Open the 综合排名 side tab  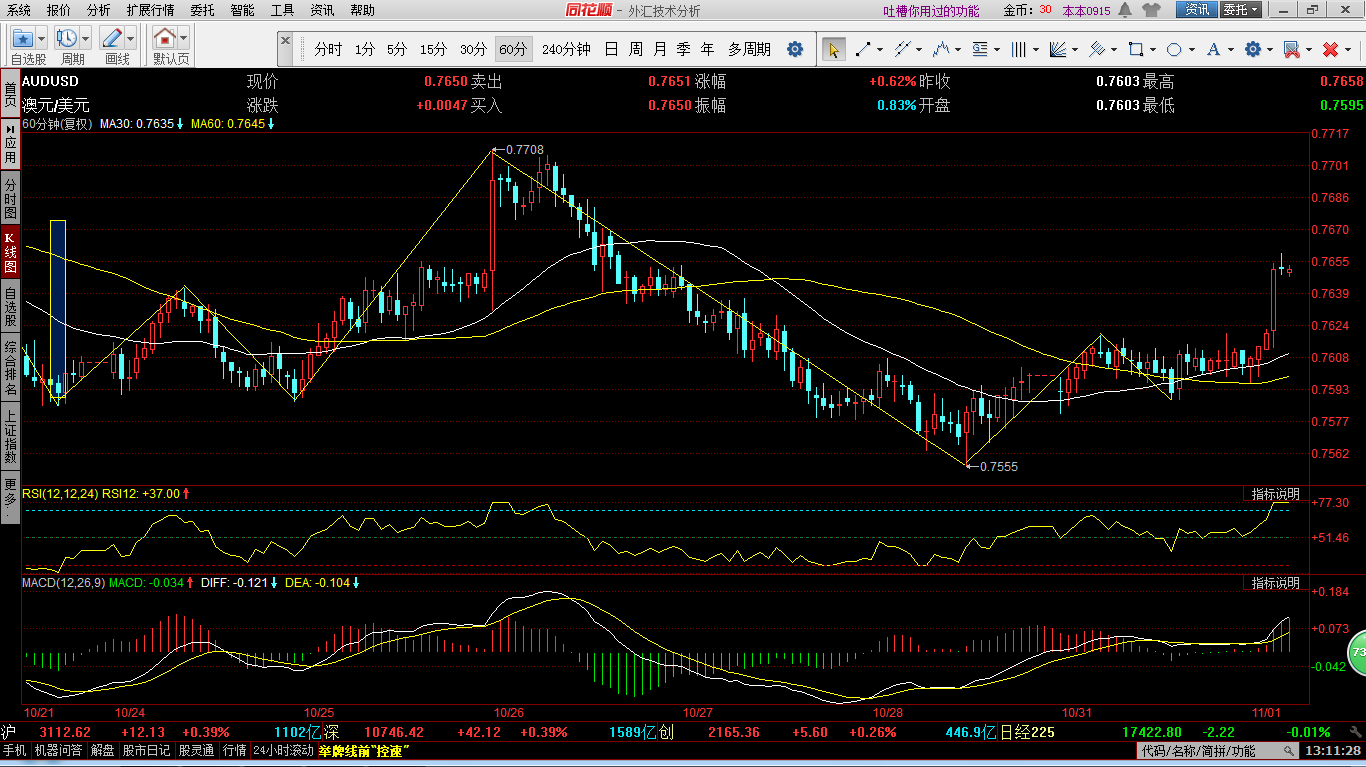point(10,370)
